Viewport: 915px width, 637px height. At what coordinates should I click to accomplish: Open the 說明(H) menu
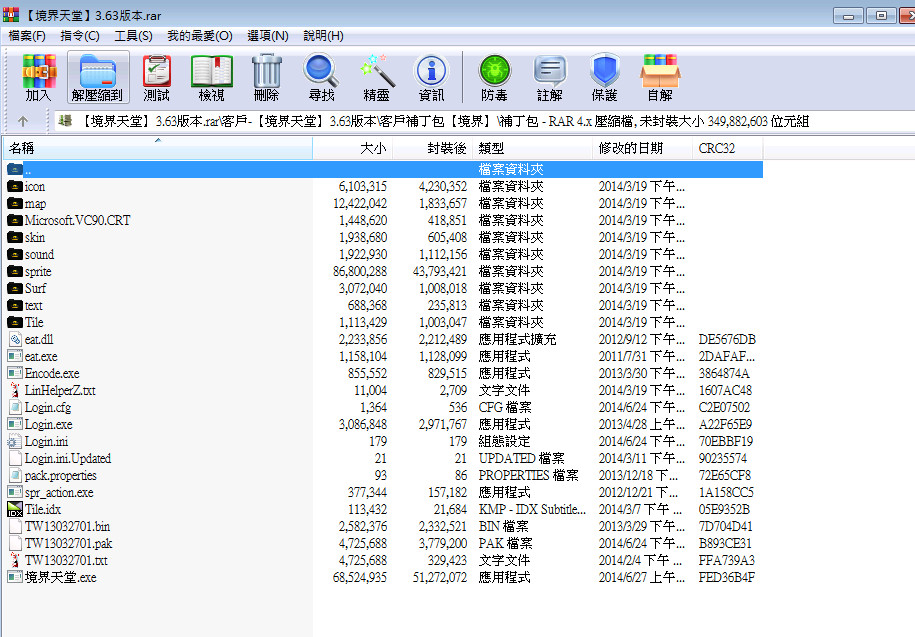point(323,36)
